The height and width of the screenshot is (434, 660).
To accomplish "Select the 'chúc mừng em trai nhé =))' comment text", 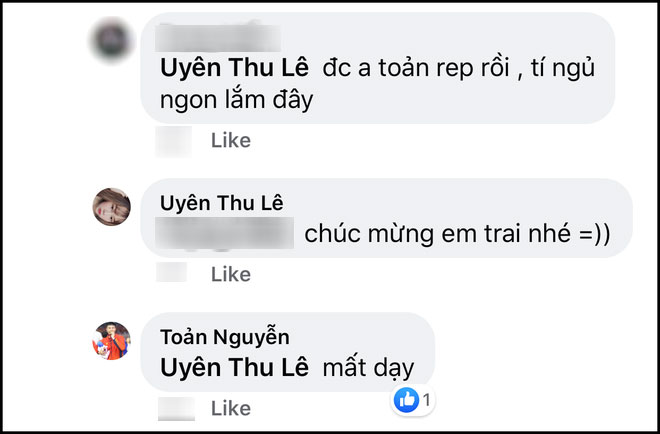I will point(457,234).
